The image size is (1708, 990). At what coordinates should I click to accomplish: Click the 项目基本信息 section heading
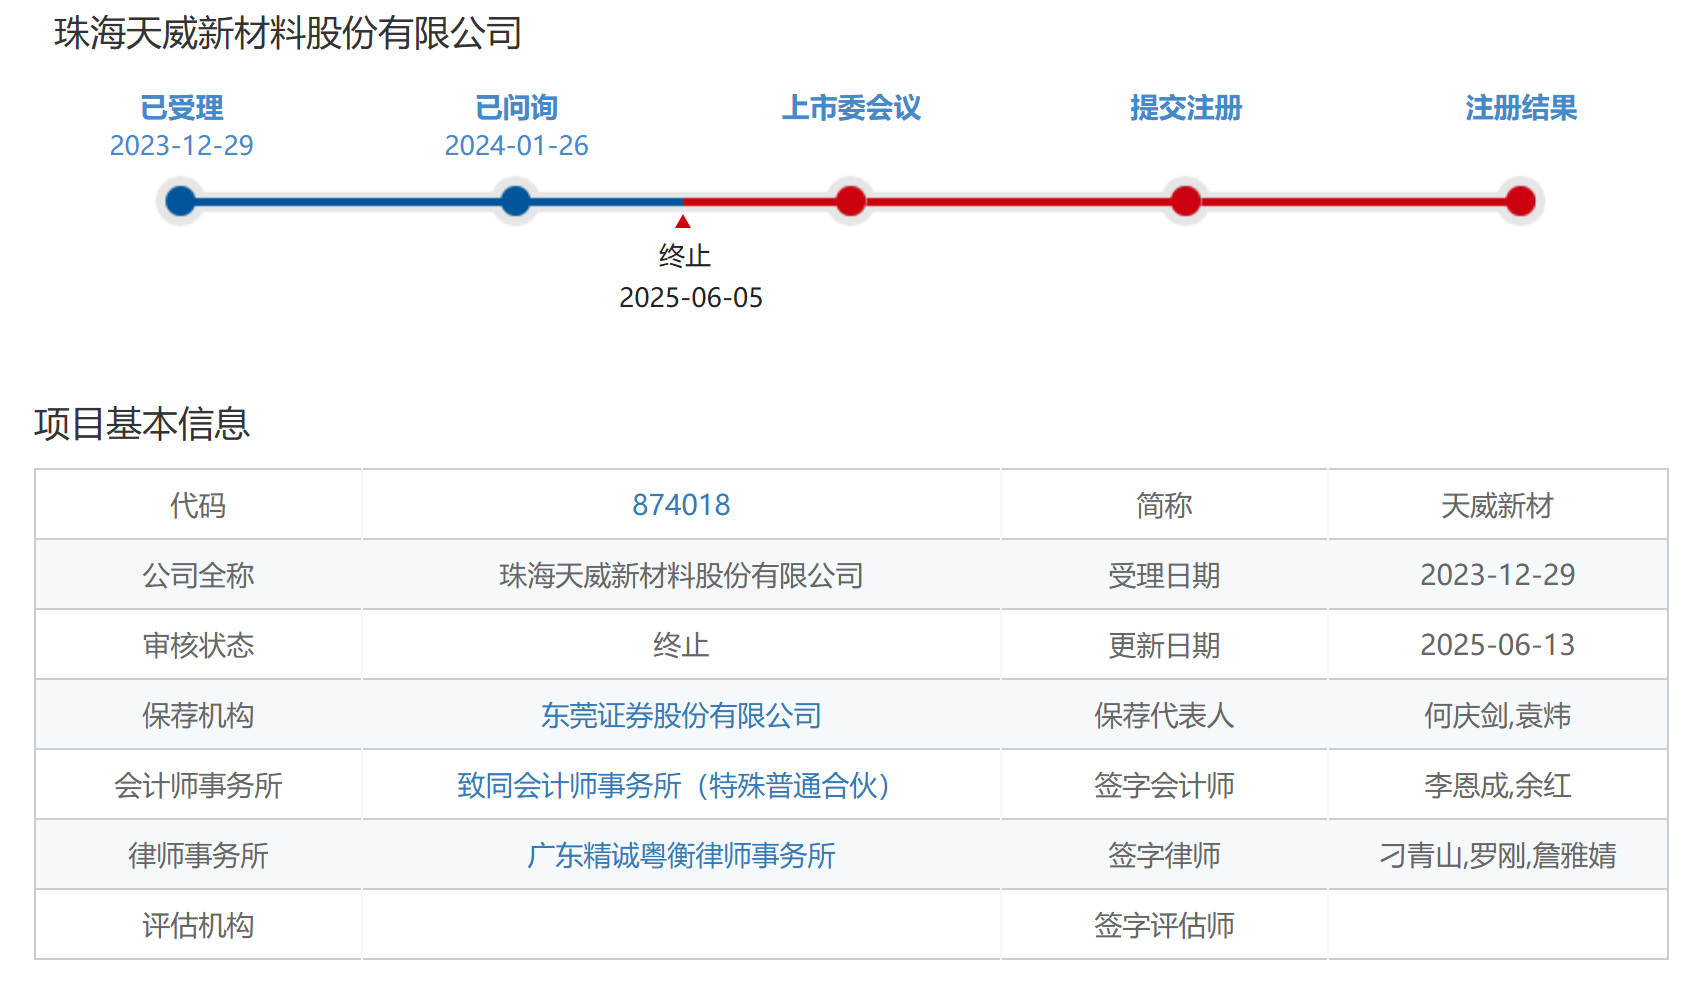(142, 424)
